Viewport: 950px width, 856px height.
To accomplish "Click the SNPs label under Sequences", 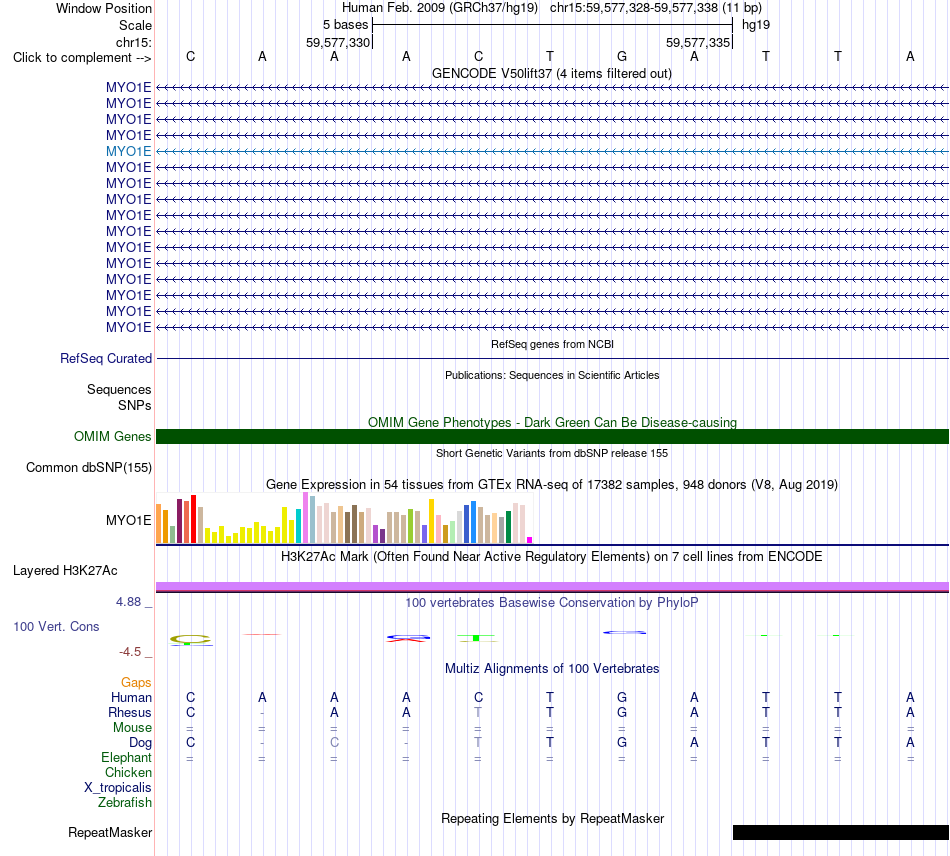I will [135, 405].
